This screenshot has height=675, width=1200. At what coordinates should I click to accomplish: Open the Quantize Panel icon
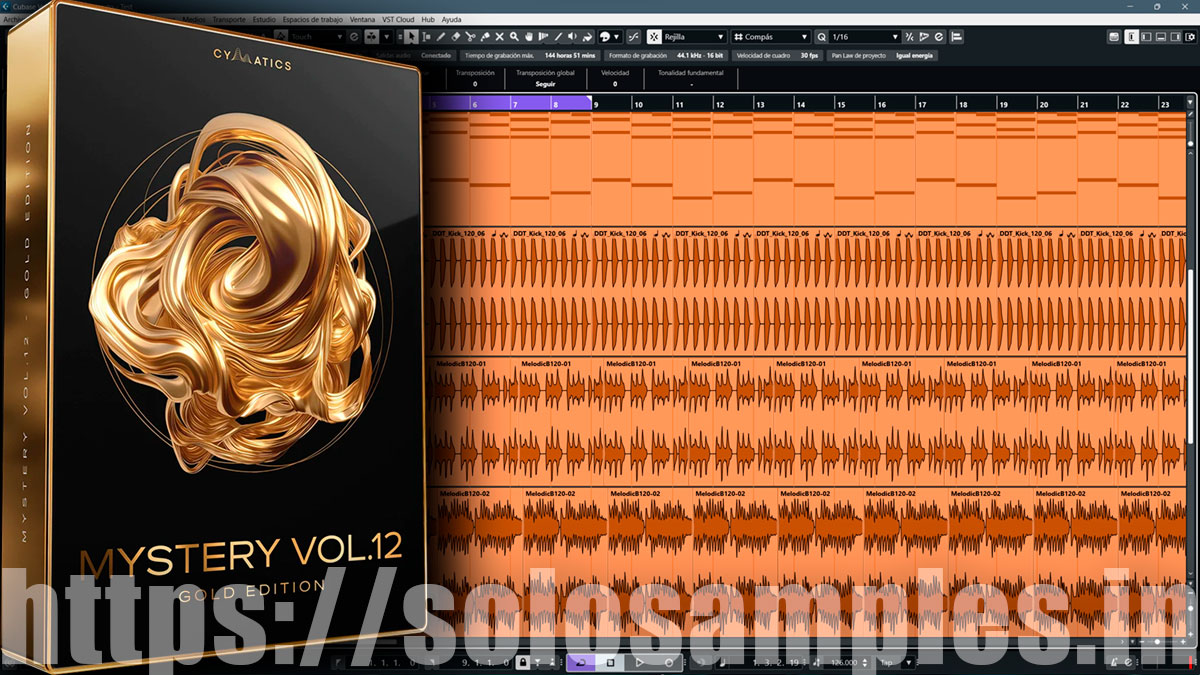pos(938,36)
